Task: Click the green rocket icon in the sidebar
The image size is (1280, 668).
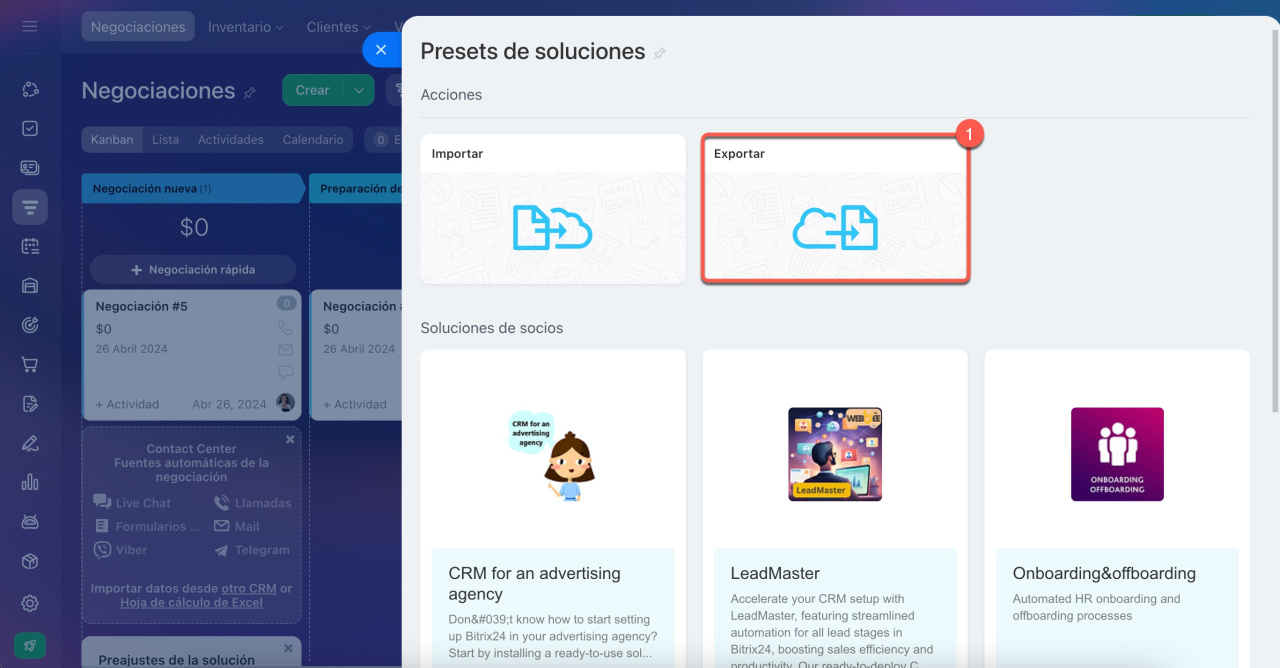Action: tap(30, 646)
